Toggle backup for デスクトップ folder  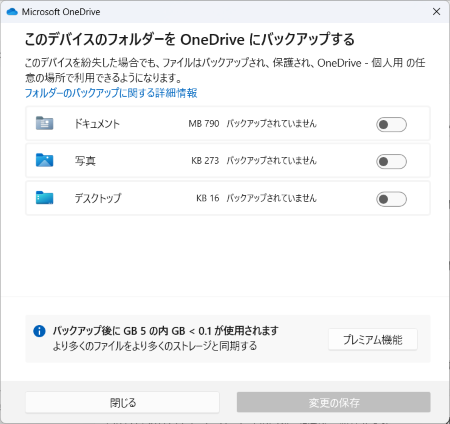coord(391,199)
